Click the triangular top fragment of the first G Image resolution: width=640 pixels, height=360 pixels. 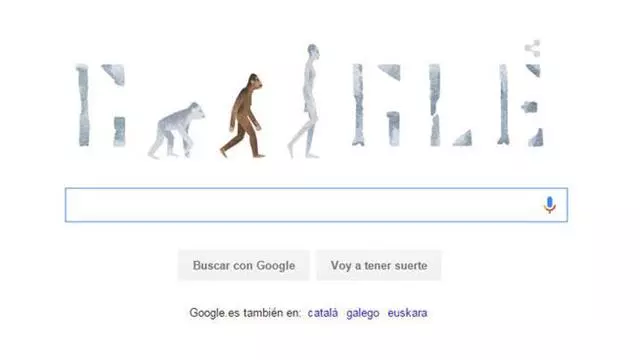coord(114,74)
